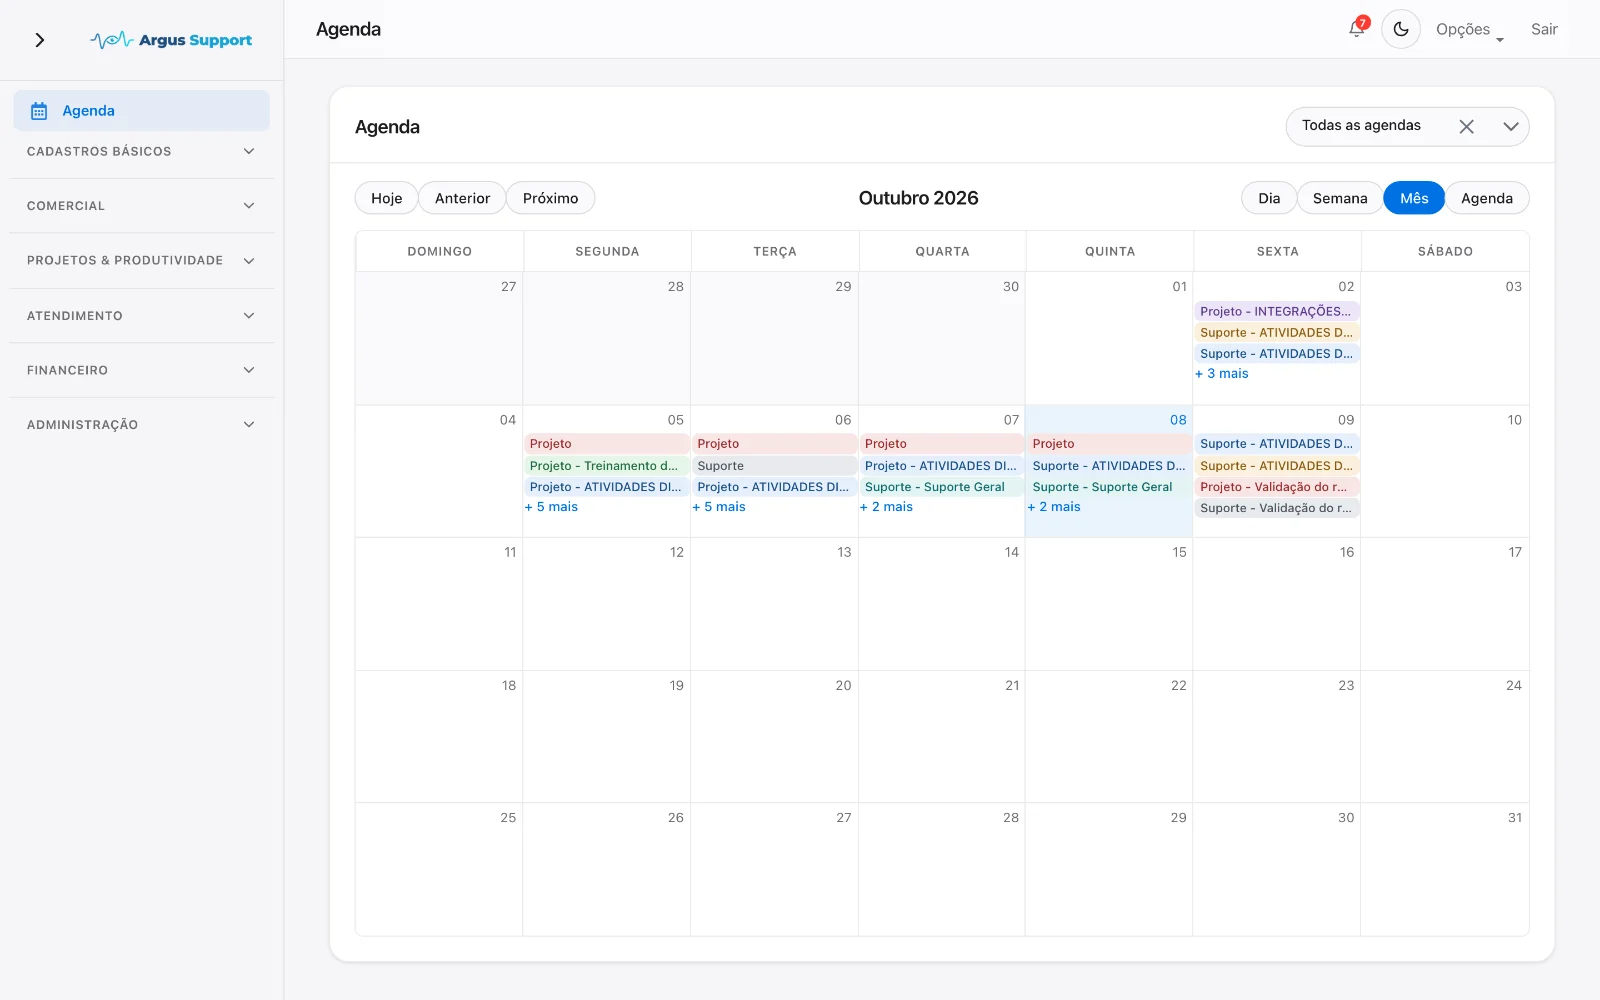Go to today with Hoje button
This screenshot has width=1600, height=1000.
(386, 198)
